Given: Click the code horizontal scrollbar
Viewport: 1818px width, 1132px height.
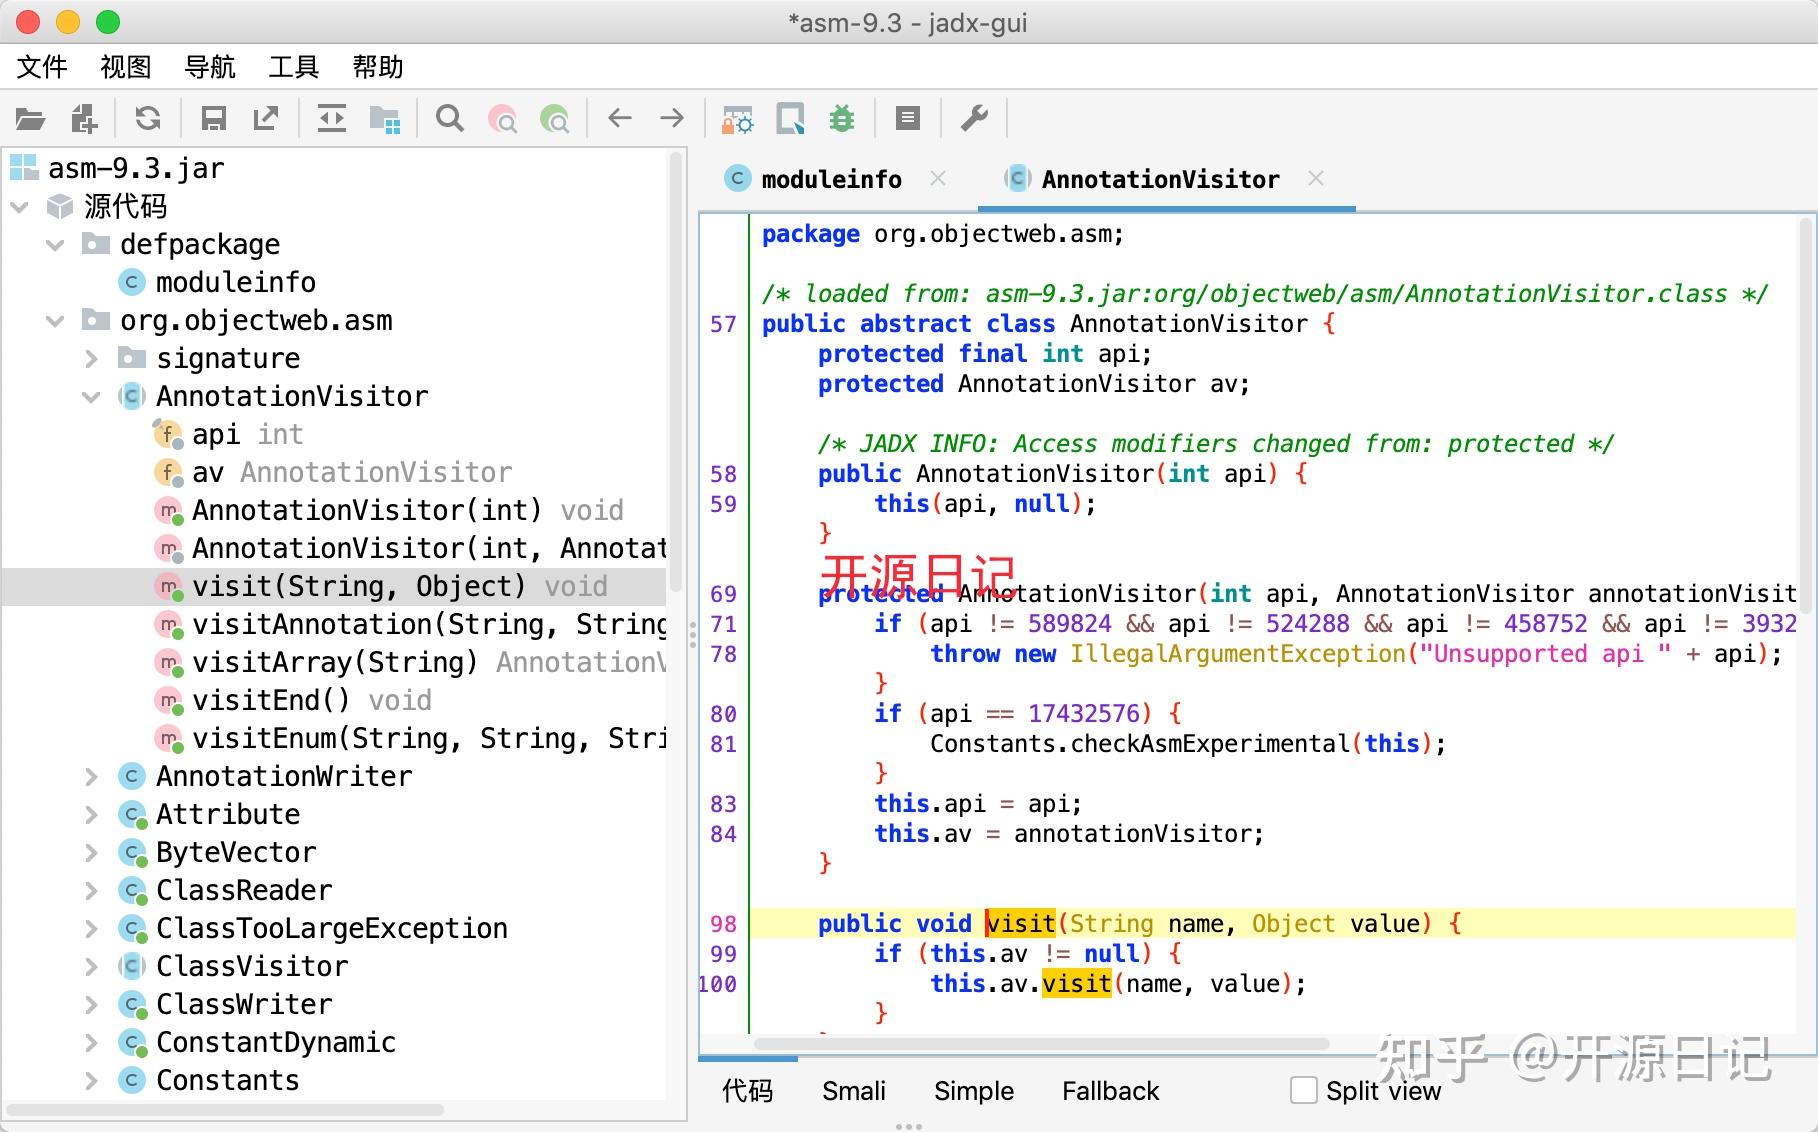Looking at the screenshot, I should [1041, 1044].
